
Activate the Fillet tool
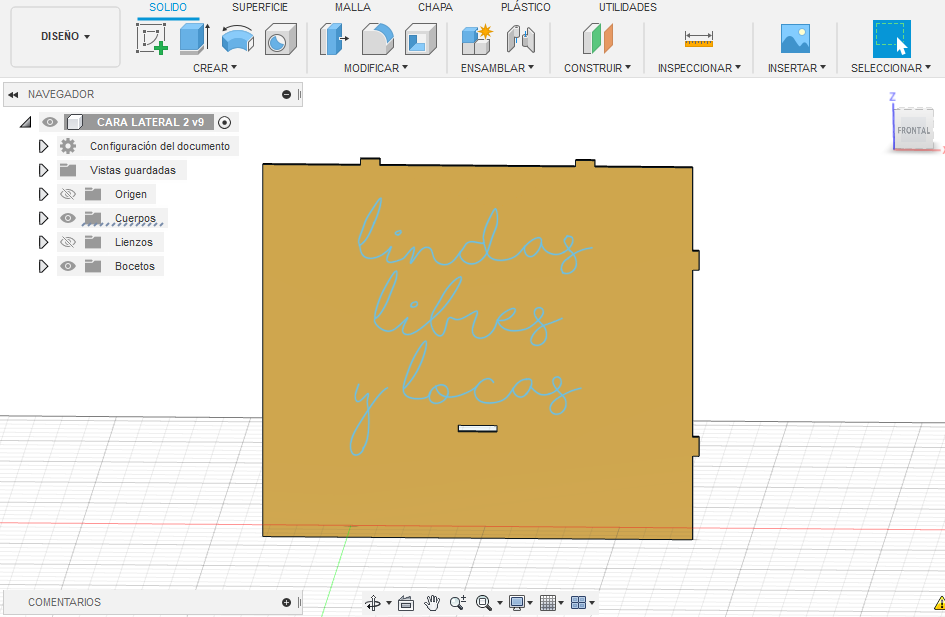click(x=377, y=39)
